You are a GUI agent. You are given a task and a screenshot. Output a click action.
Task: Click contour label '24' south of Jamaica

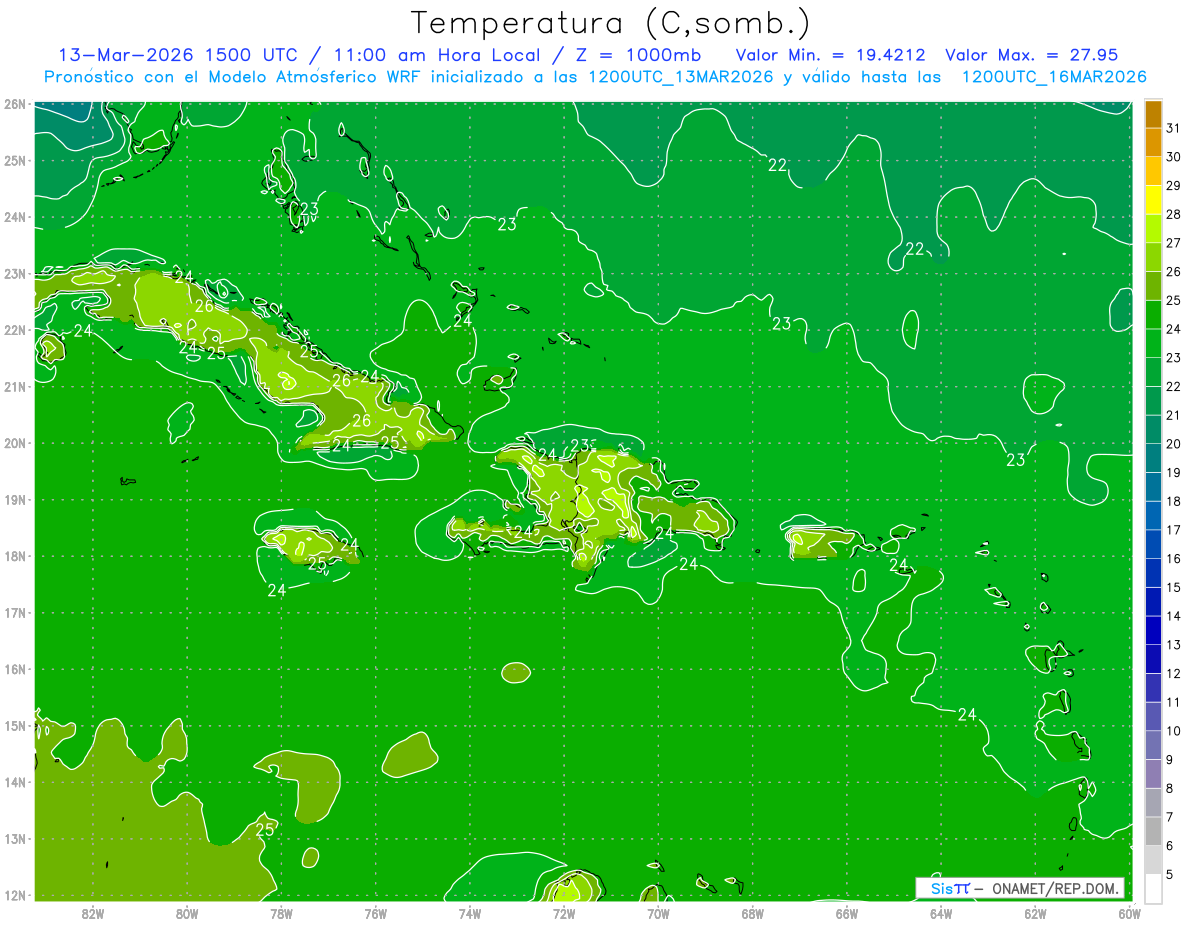[x=277, y=590]
